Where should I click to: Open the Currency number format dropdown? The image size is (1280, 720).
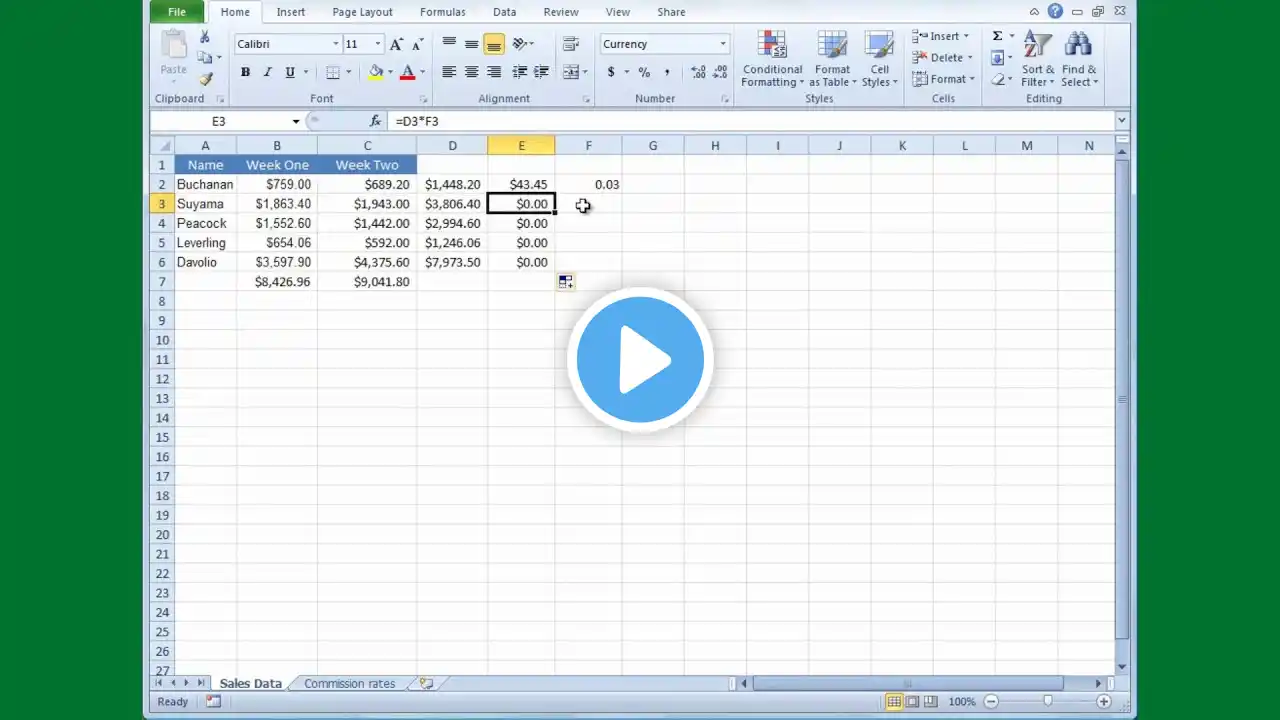coord(723,44)
